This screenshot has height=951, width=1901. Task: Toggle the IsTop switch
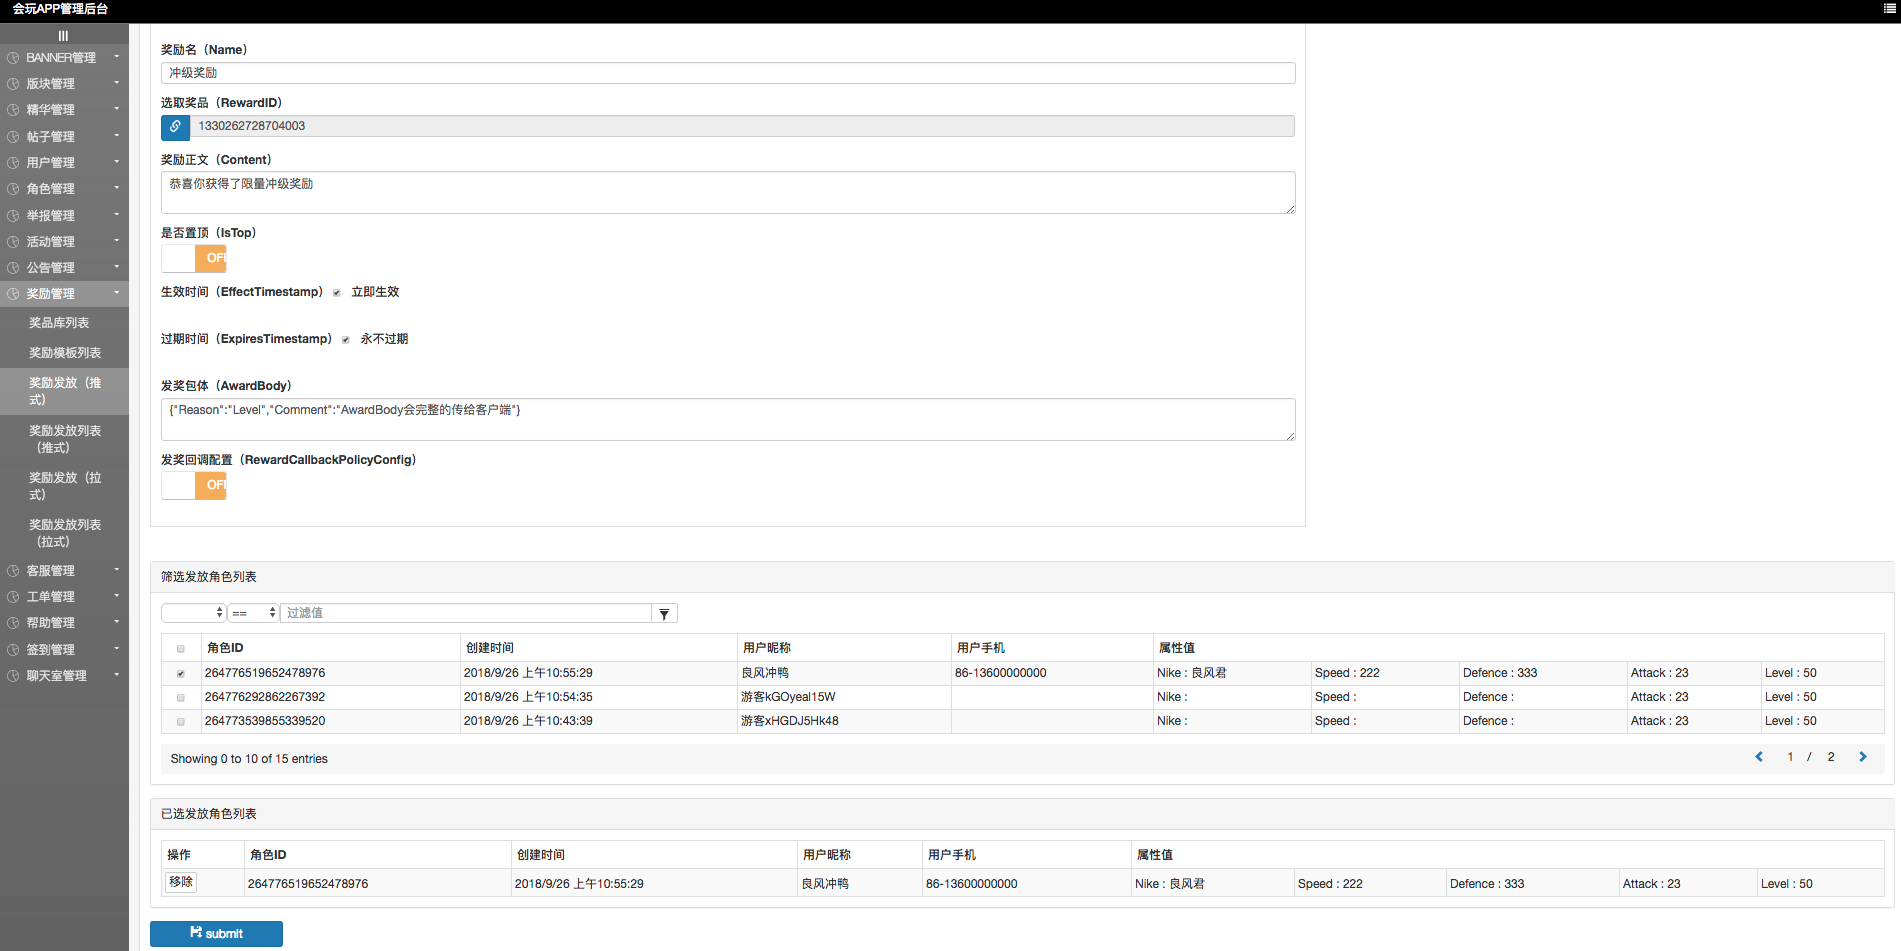pos(194,258)
